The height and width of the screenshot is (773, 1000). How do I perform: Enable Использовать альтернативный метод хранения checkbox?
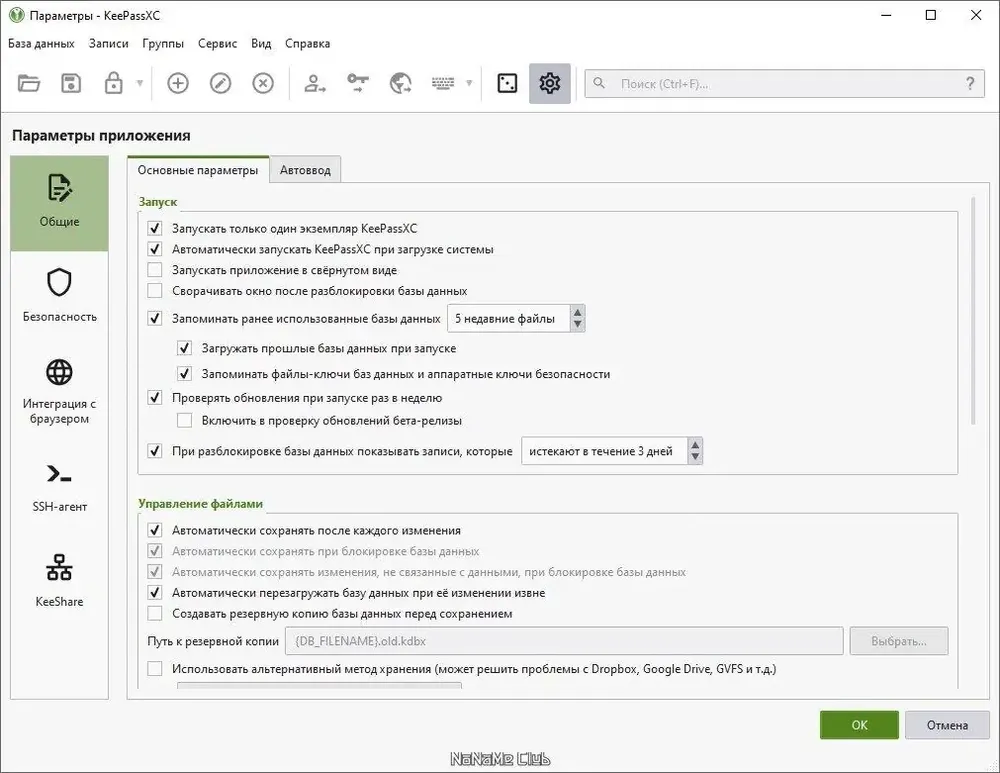pyautogui.click(x=155, y=669)
